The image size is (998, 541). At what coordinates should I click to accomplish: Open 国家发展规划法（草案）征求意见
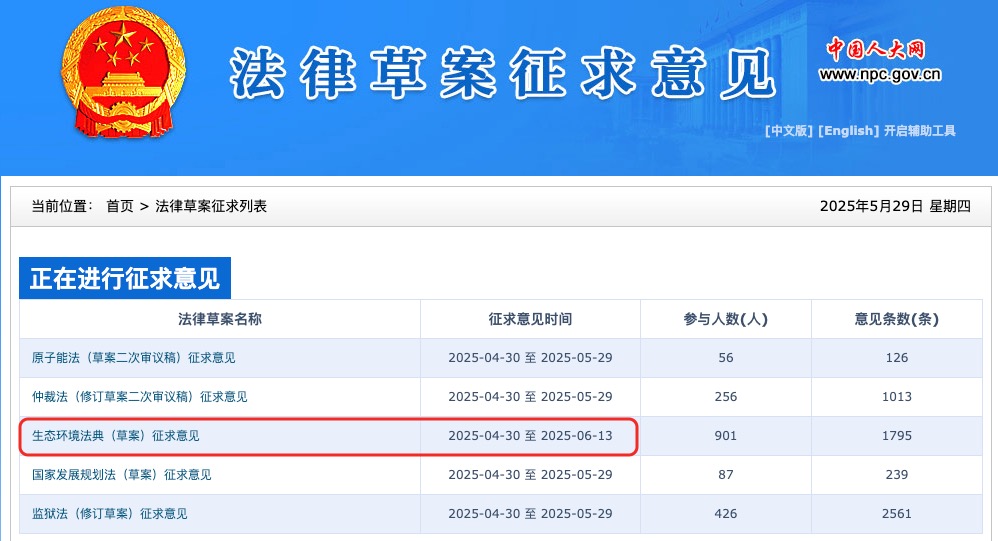121,475
